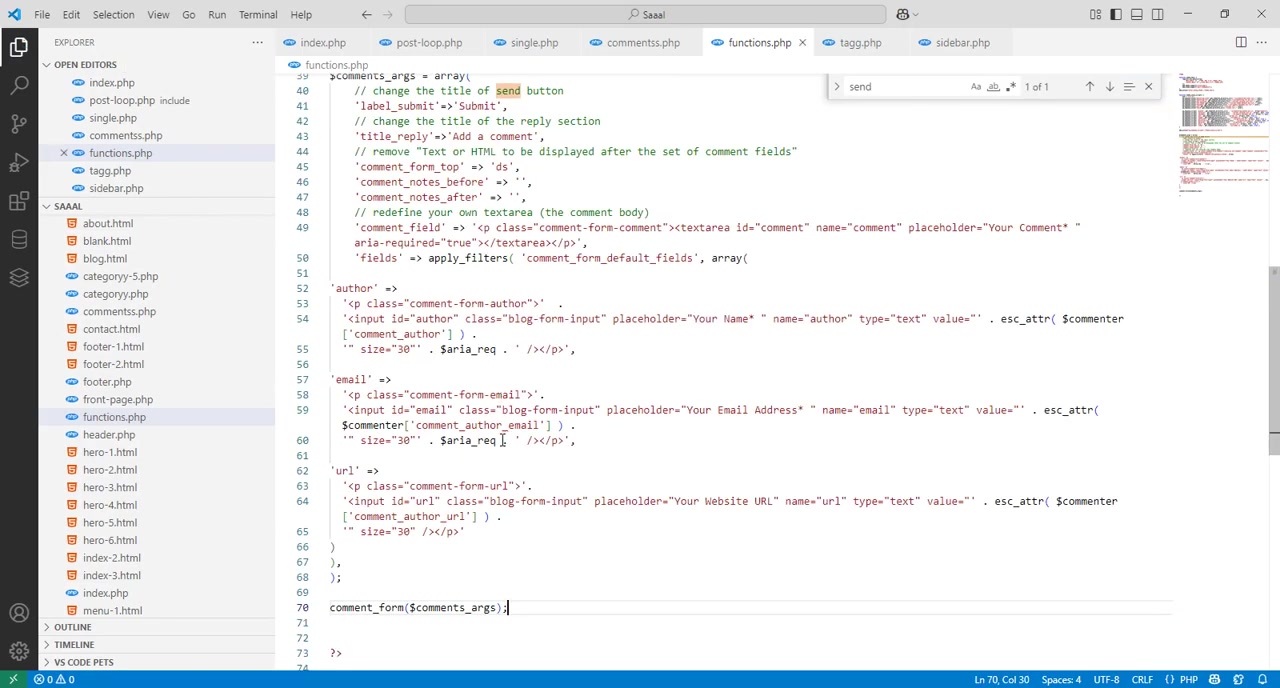Open the Manage settings gear icon
Screen dimensions: 1280x688
click(19, 651)
